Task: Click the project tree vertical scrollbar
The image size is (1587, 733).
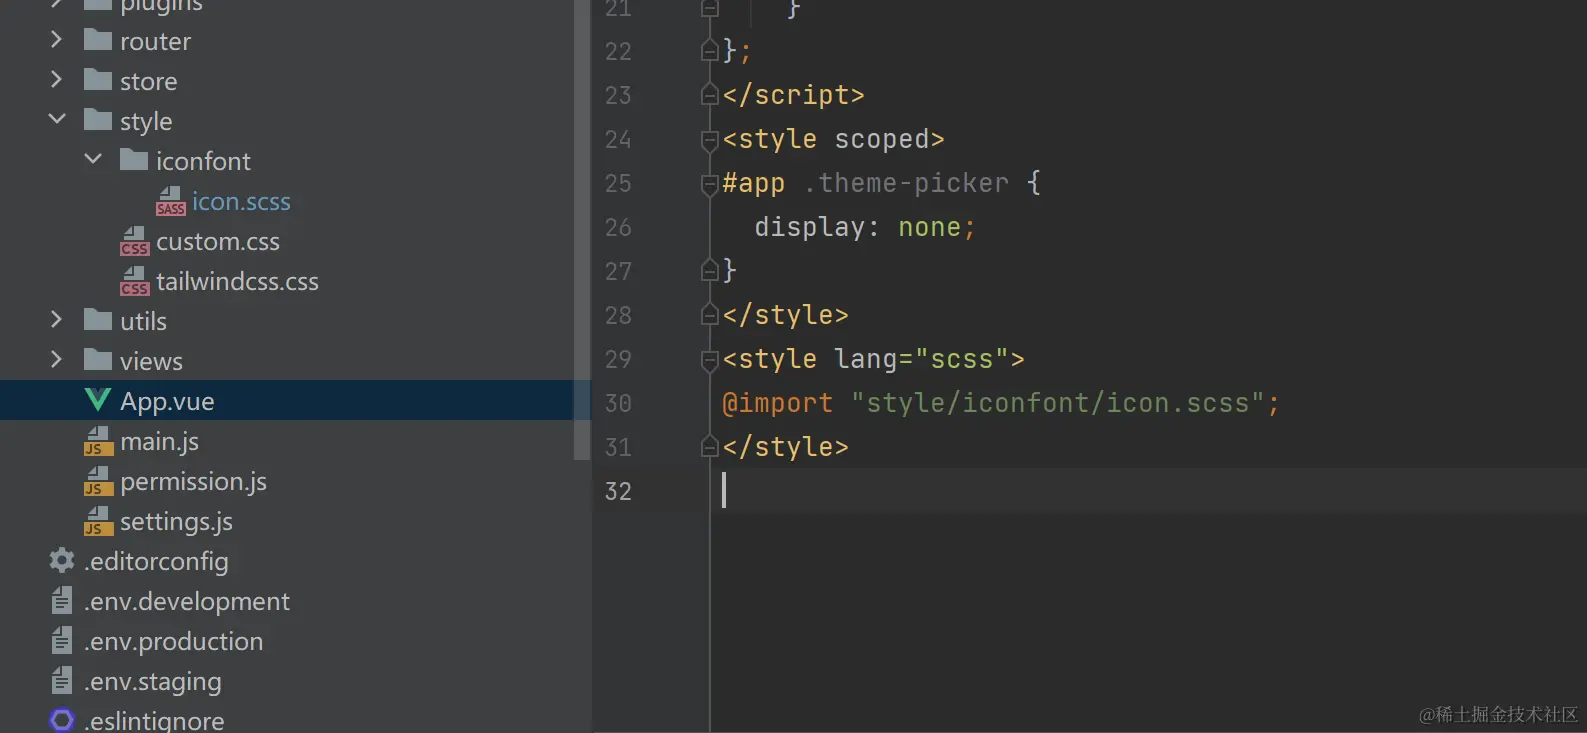Action: pos(582,230)
